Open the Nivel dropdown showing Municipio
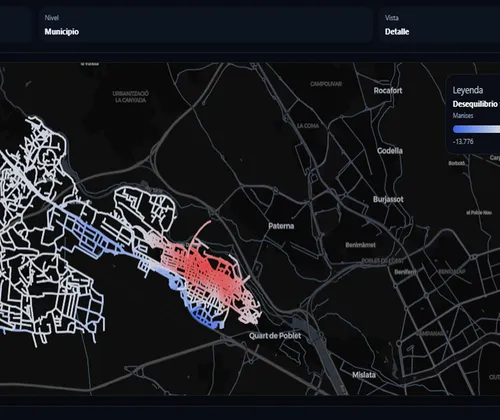The height and width of the screenshot is (420, 500). [206, 25]
